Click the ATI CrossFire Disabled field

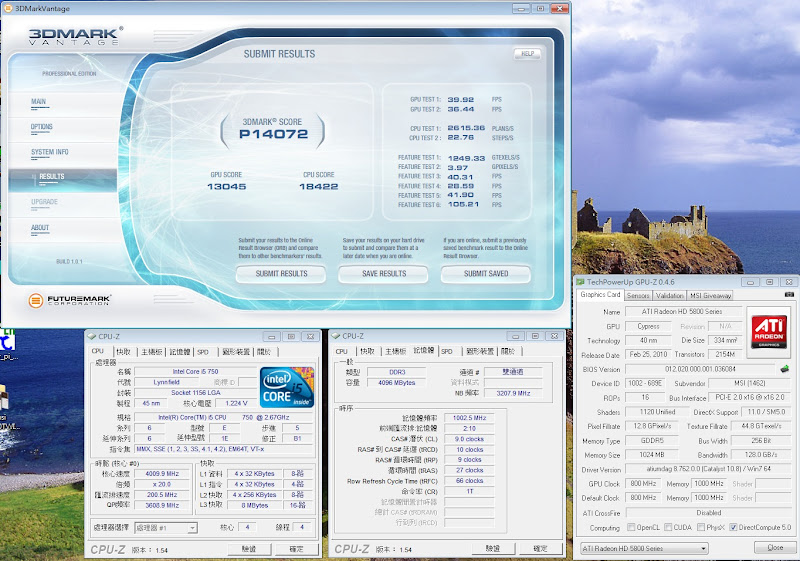coord(709,513)
